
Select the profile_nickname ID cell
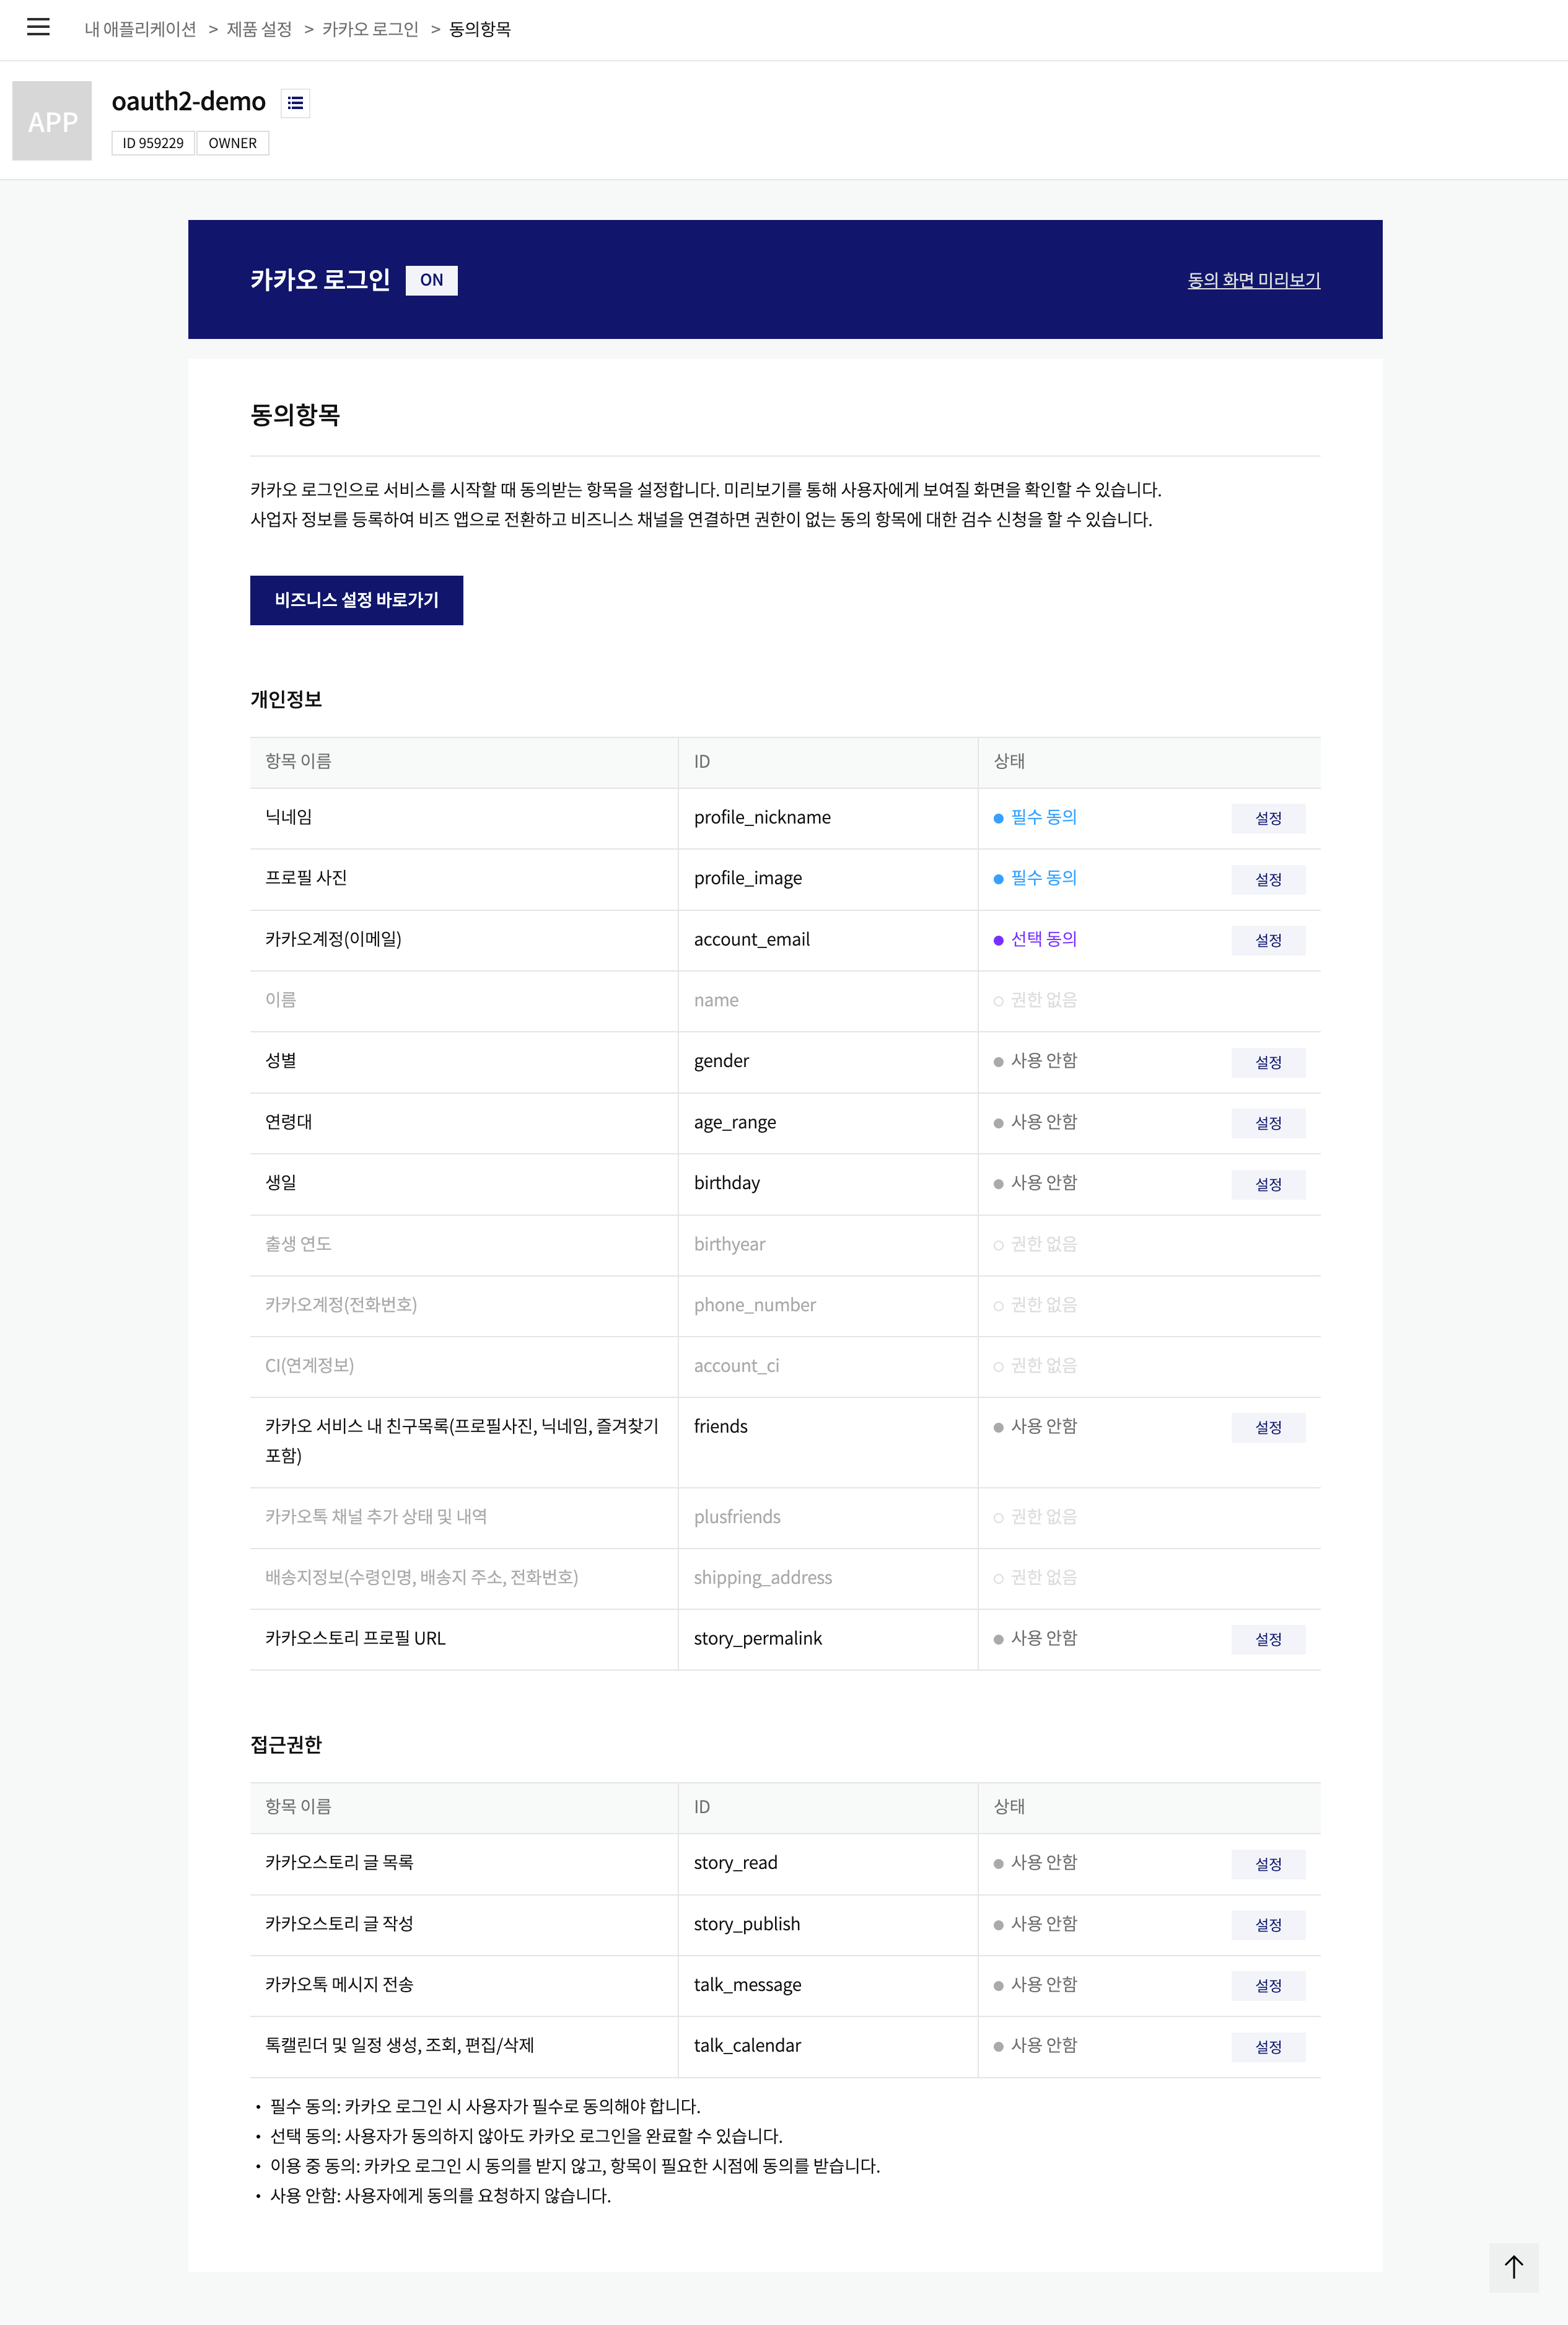[x=828, y=818]
